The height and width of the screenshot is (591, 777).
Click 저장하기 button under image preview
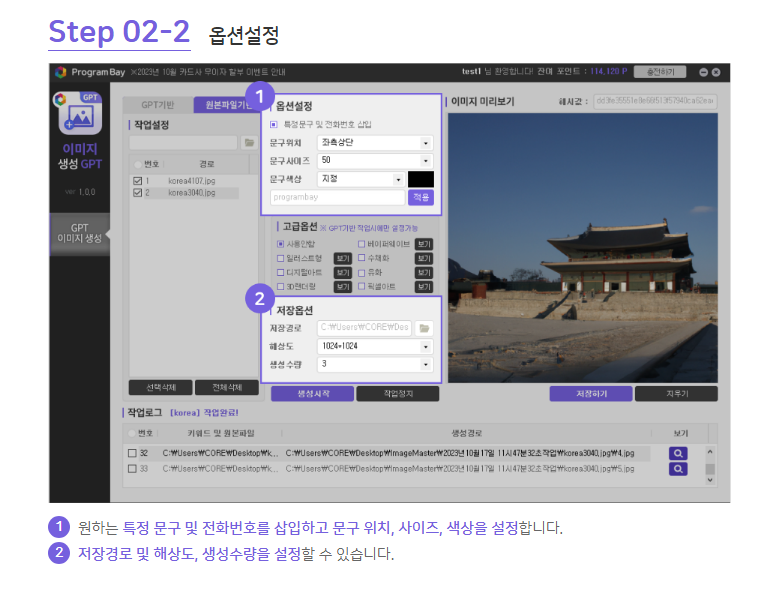589,394
